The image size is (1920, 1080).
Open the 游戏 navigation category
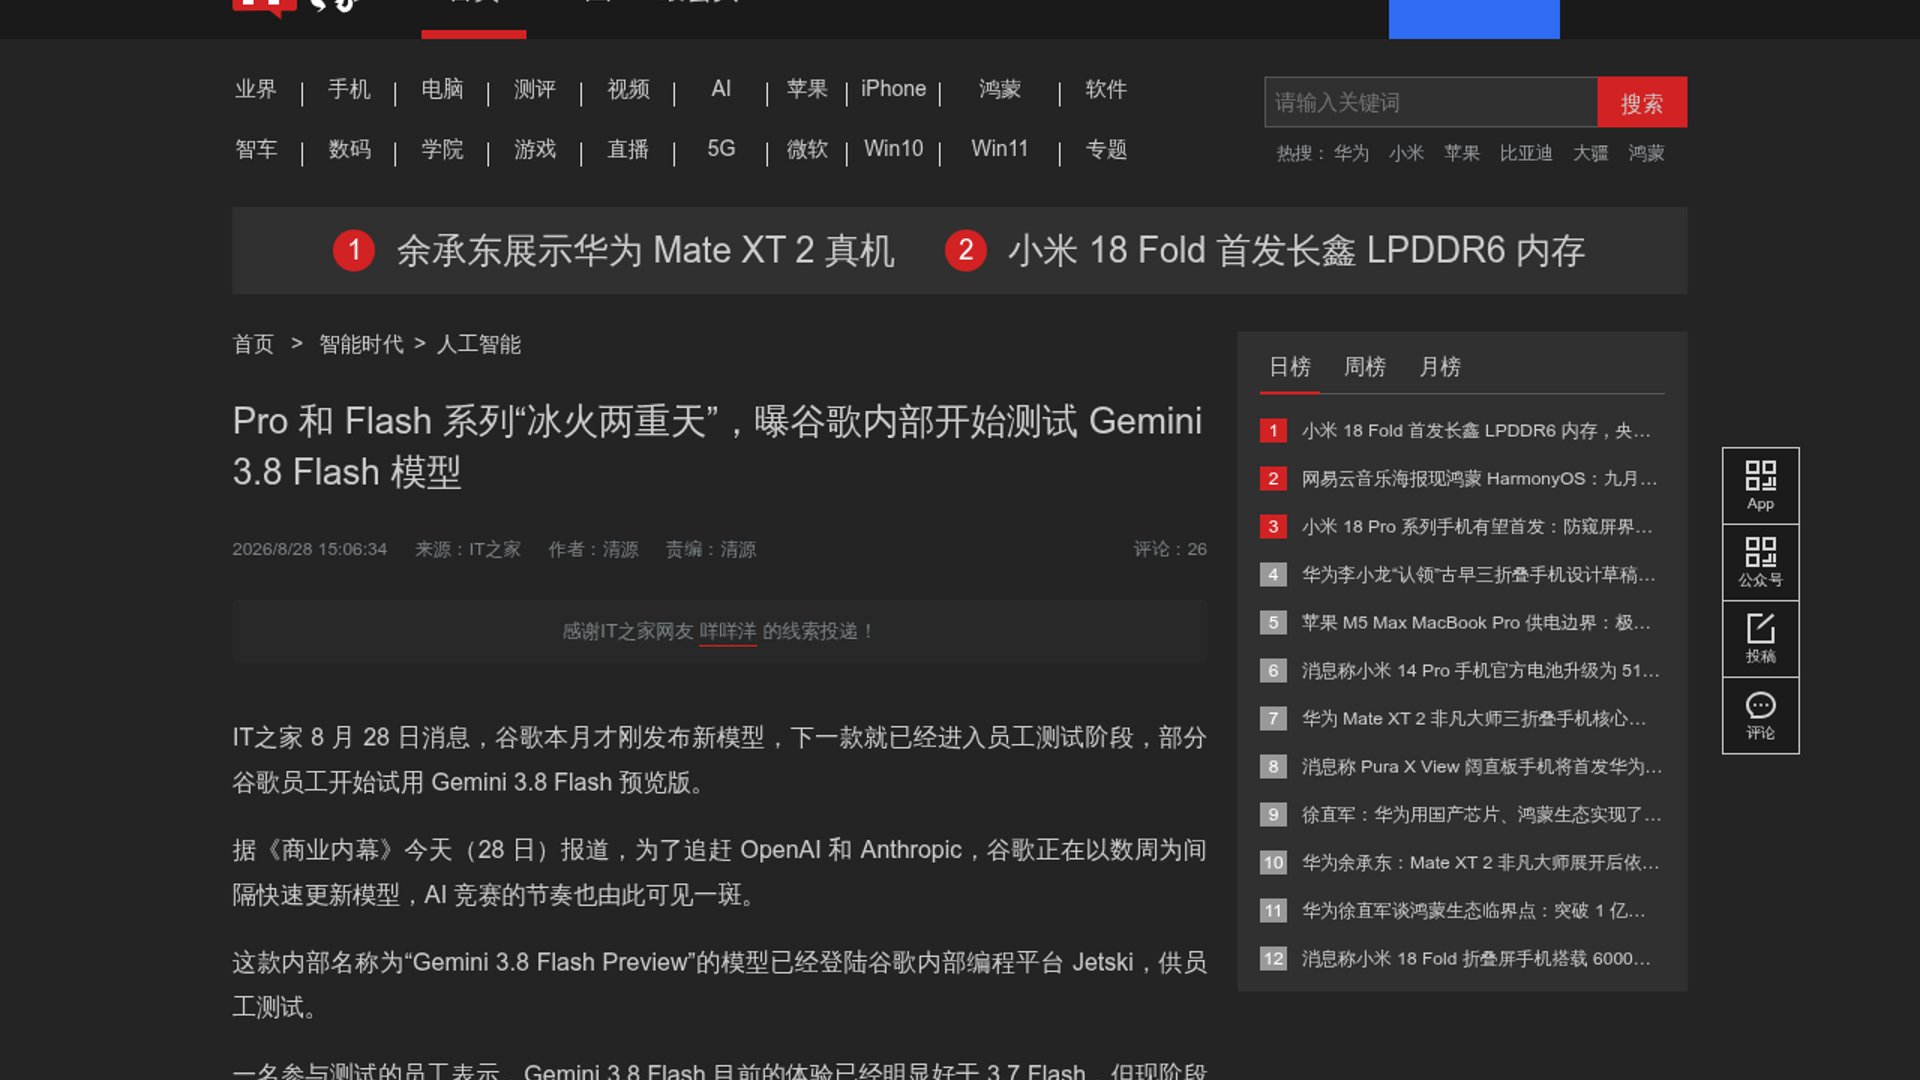pos(535,149)
